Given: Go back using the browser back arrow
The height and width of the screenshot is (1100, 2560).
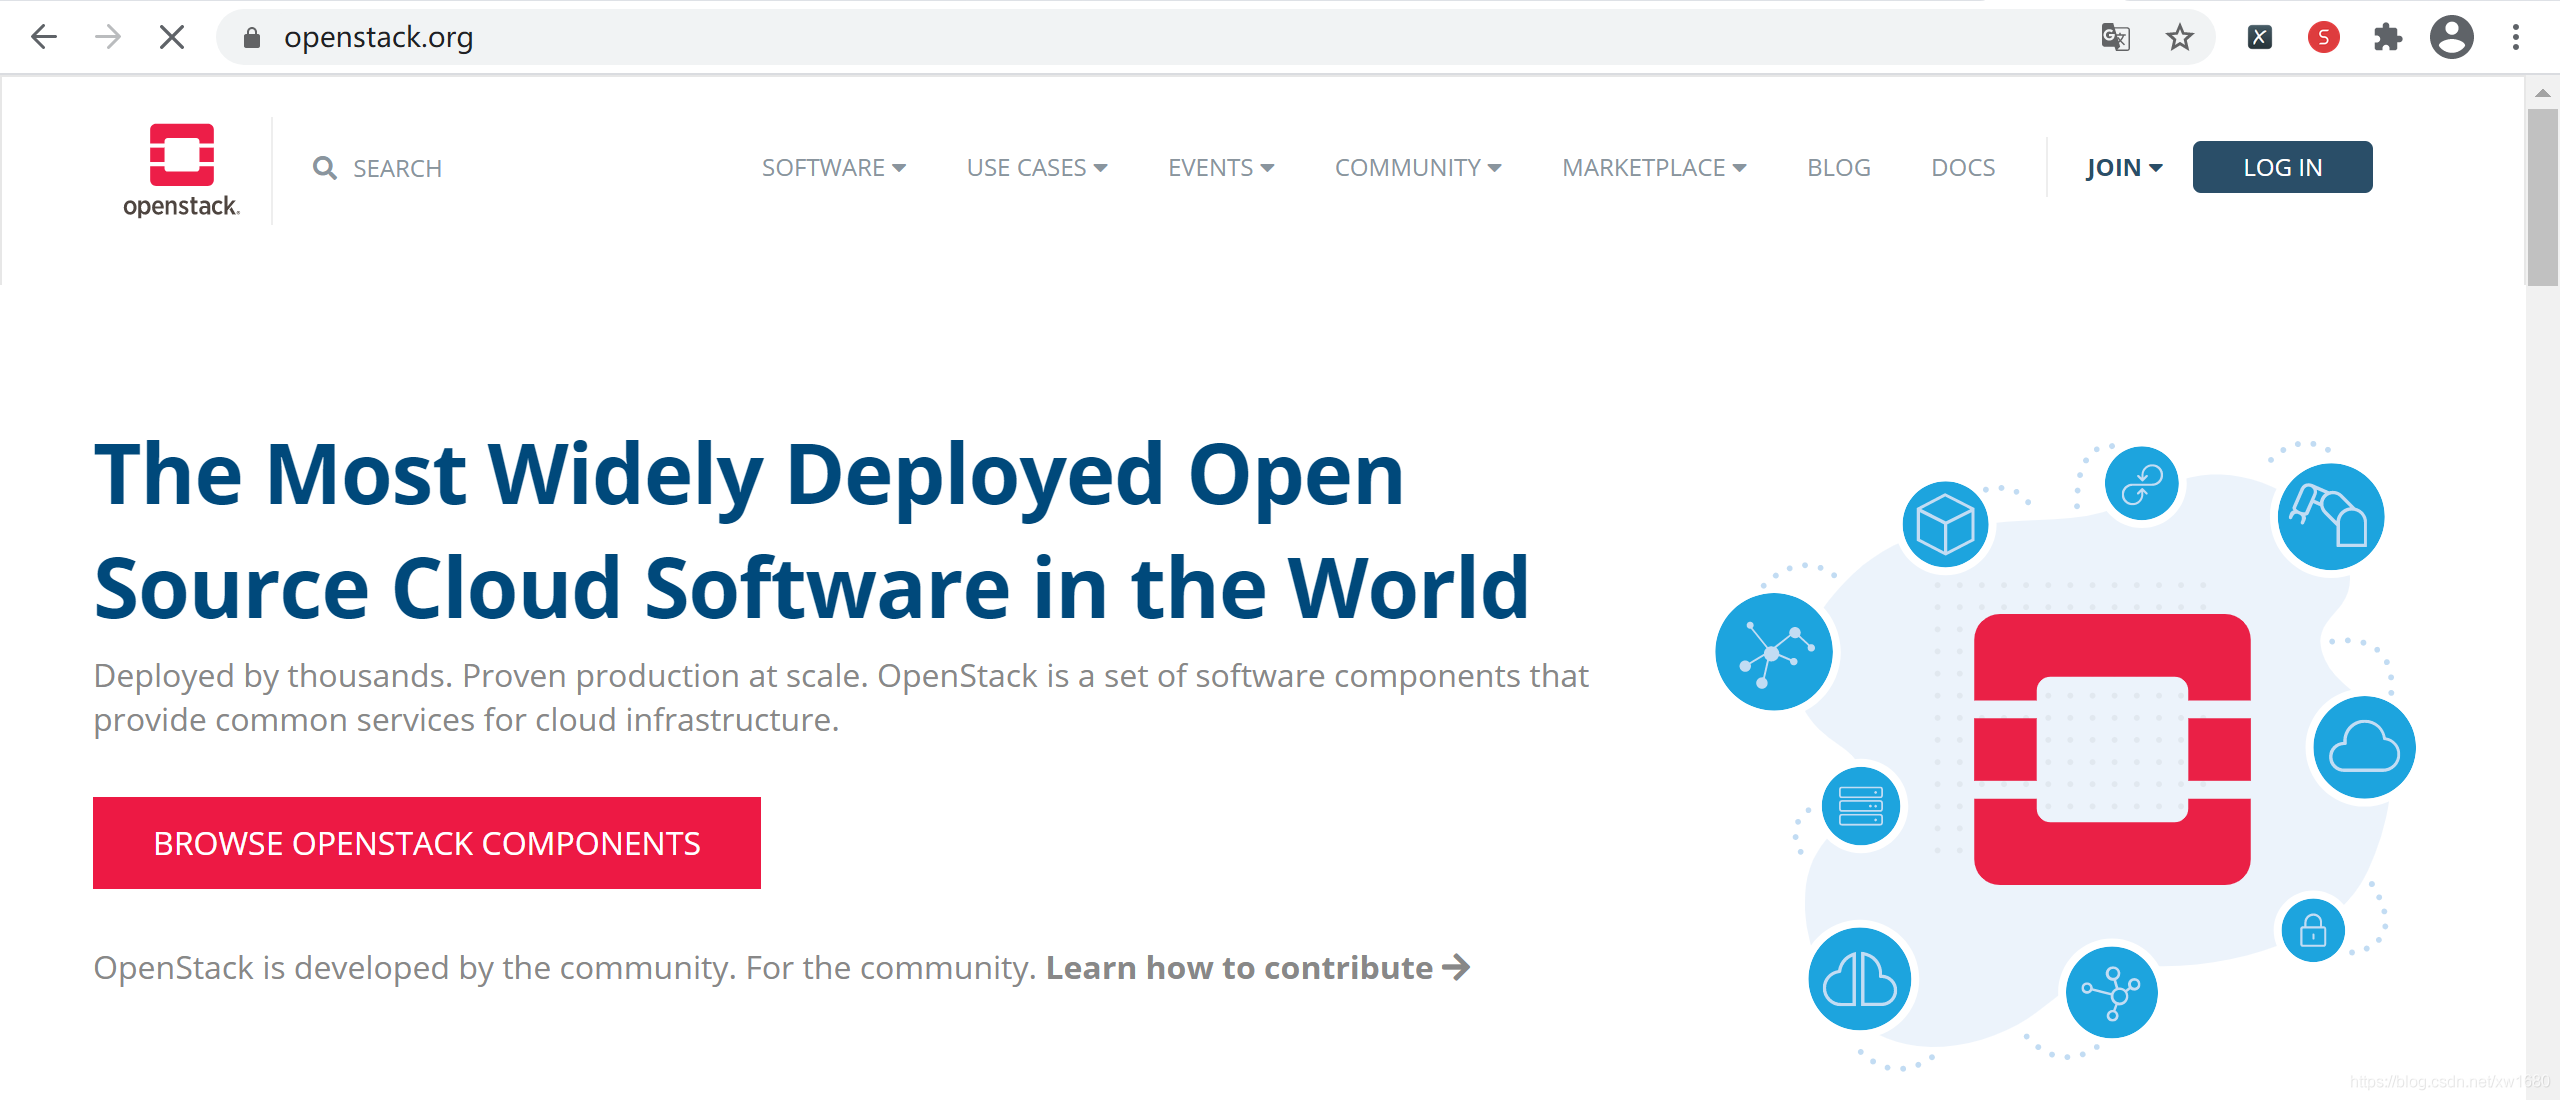Looking at the screenshot, I should point(44,37).
